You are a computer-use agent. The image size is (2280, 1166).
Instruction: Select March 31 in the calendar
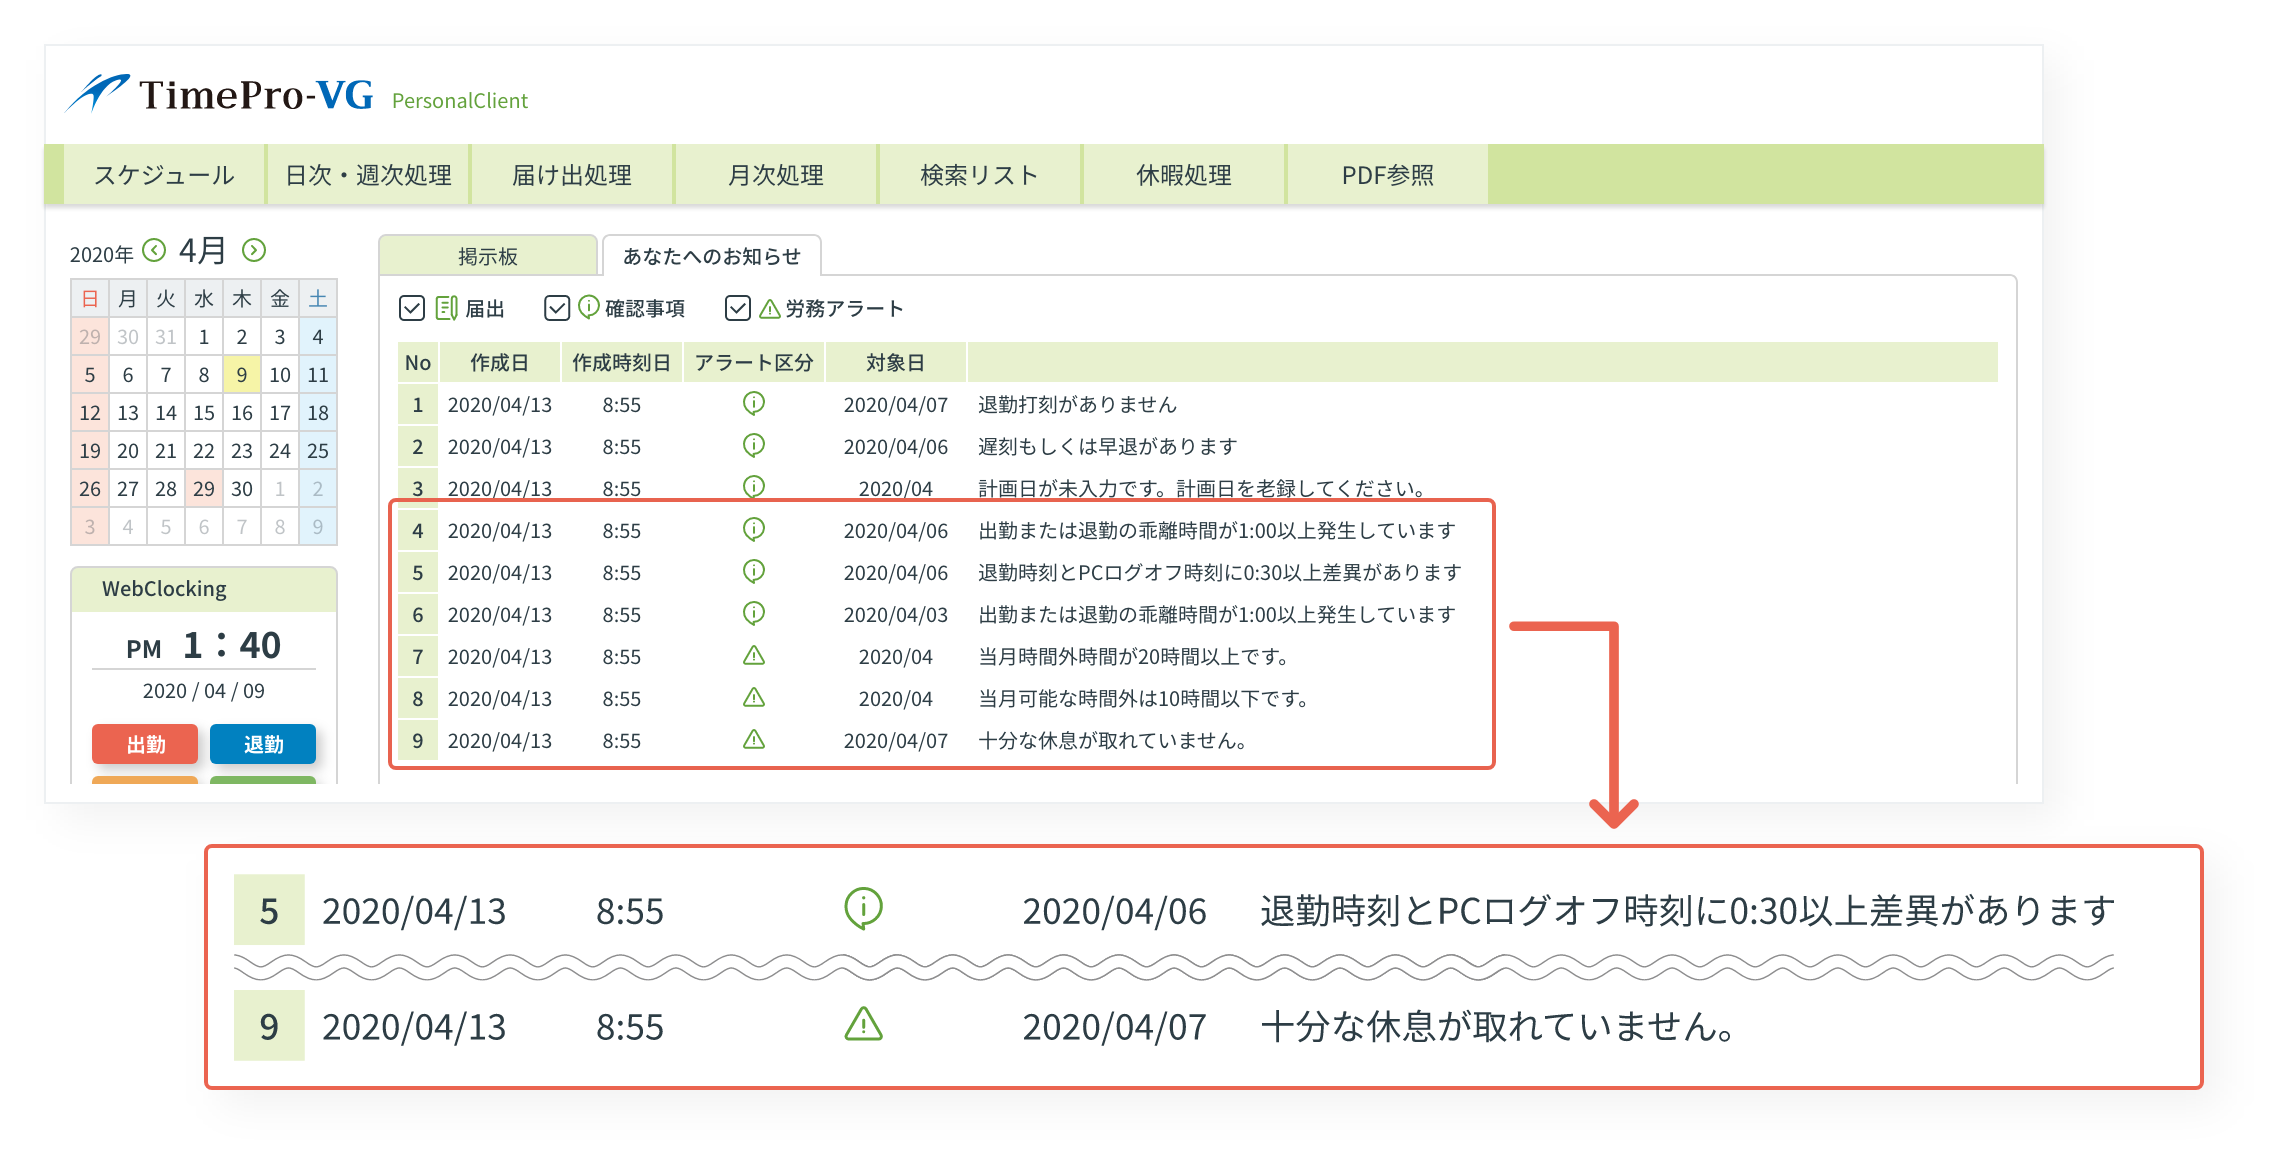pyautogui.click(x=166, y=337)
